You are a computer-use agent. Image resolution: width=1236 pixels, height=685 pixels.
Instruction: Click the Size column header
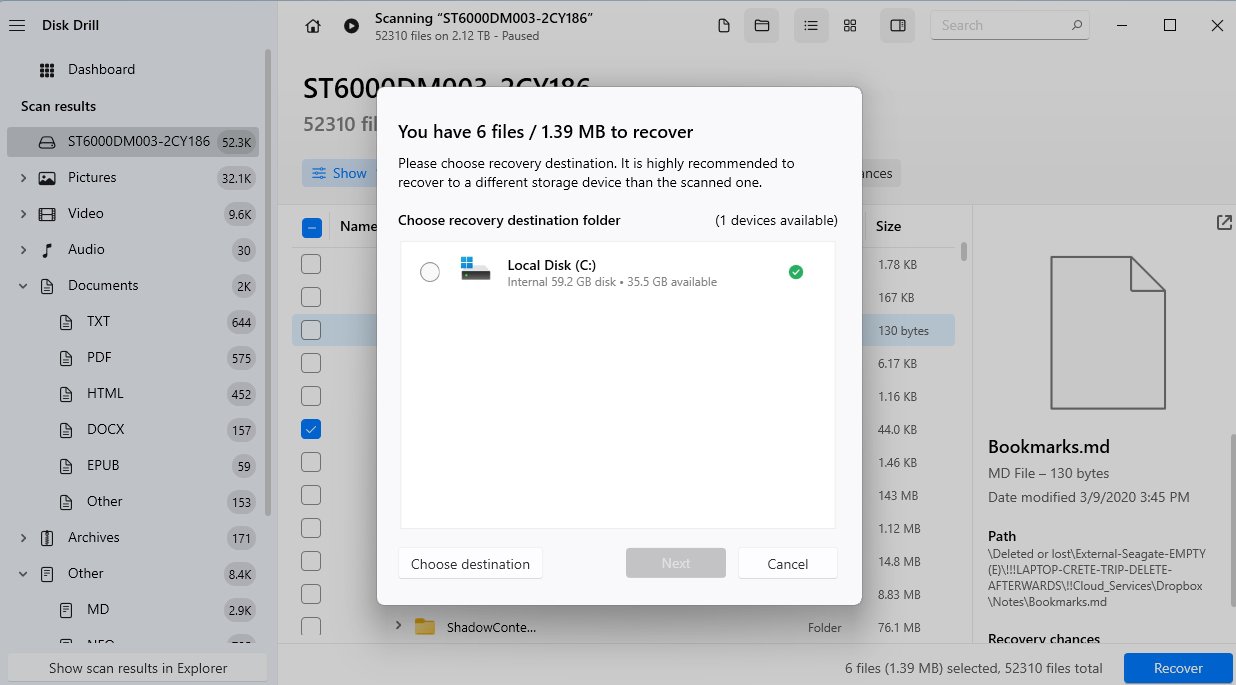889,227
